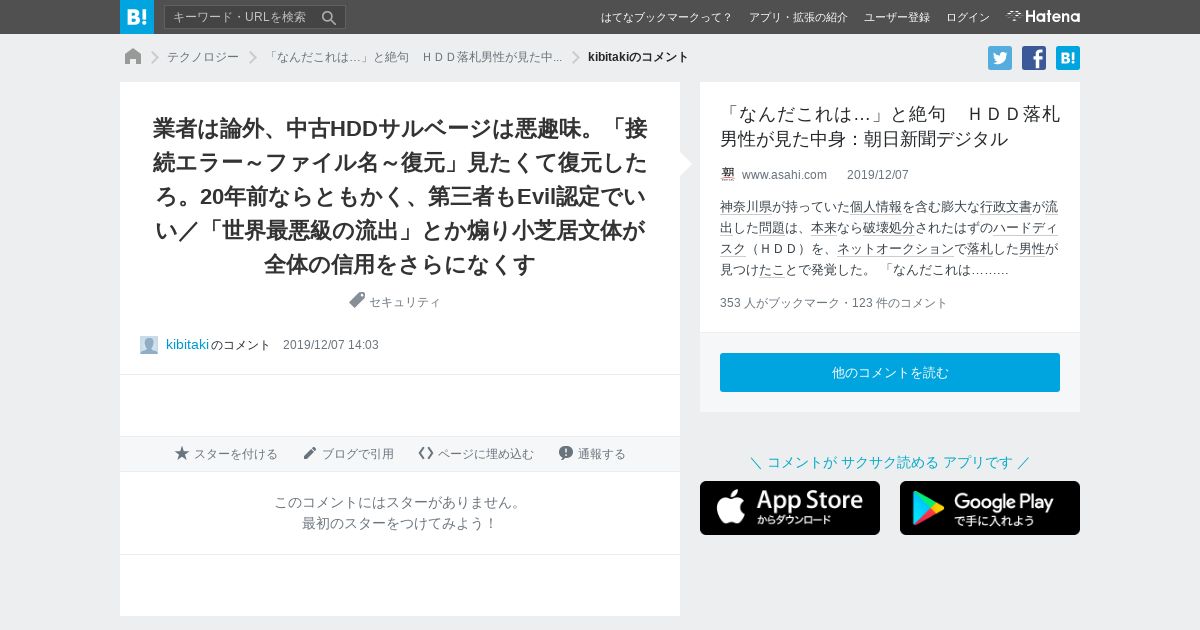Open 353 人がブックマーク count link
1200x630 pixels.
[780, 303]
